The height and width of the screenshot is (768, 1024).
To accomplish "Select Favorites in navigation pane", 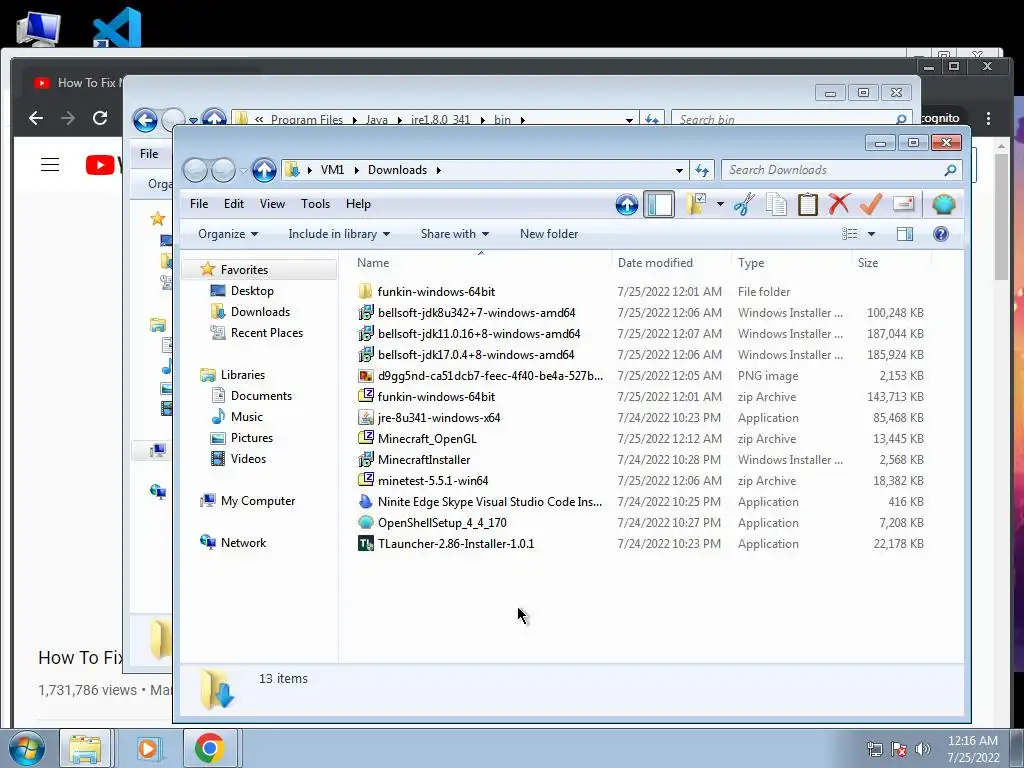I will [244, 270].
